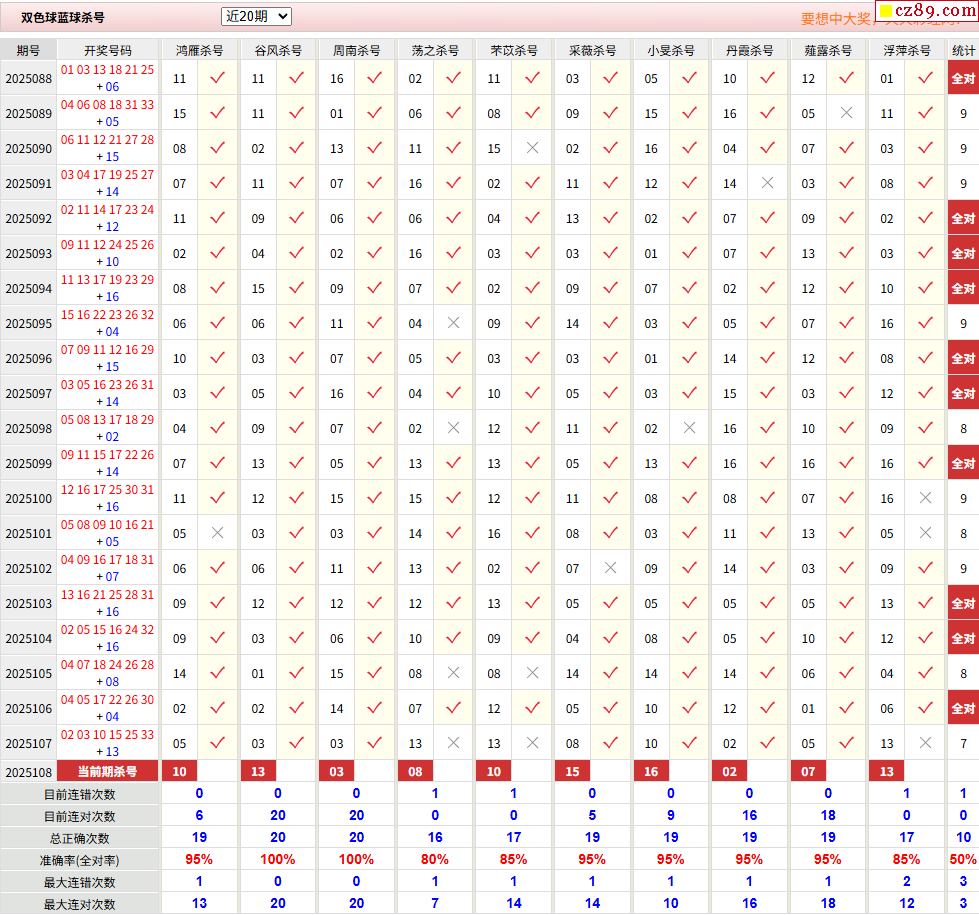Click the X mark for 荡之杀号 in row 2025095
Image resolution: width=979 pixels, height=915 pixels.
point(453,323)
